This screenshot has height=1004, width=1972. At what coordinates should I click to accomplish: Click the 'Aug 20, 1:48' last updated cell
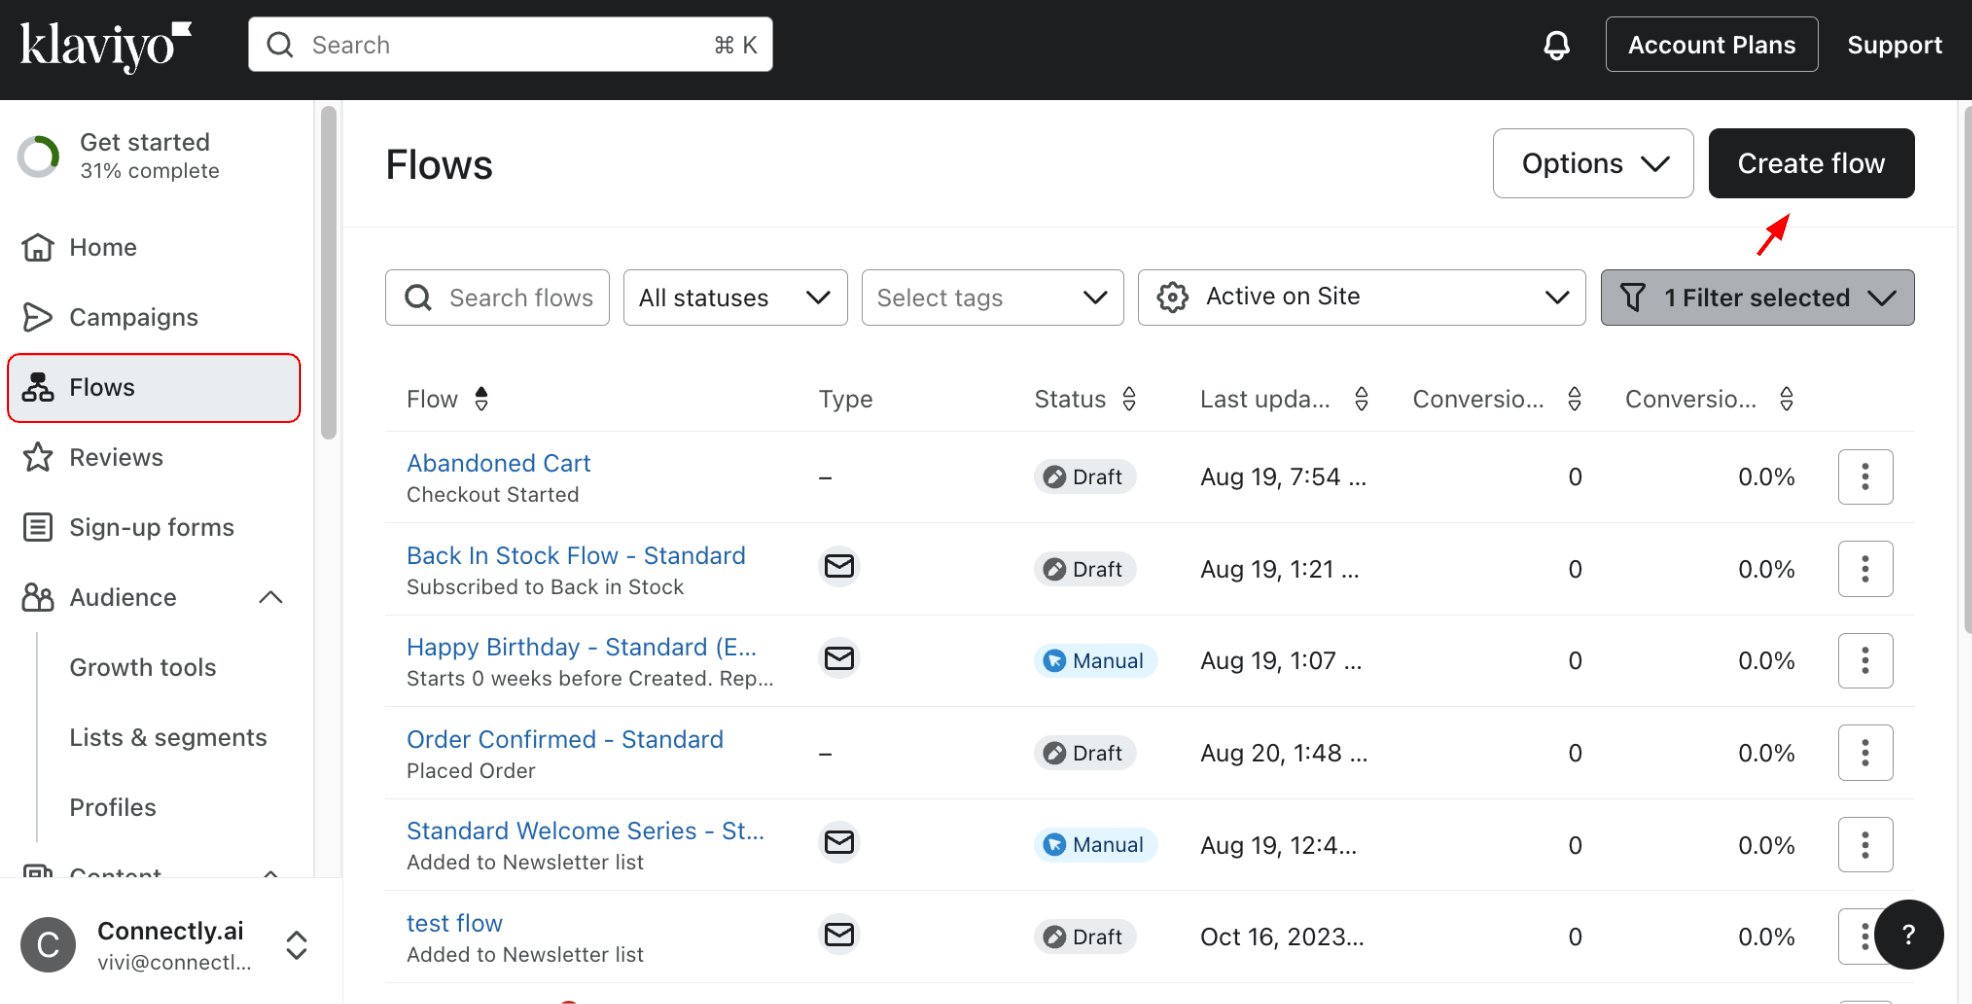tap(1284, 753)
